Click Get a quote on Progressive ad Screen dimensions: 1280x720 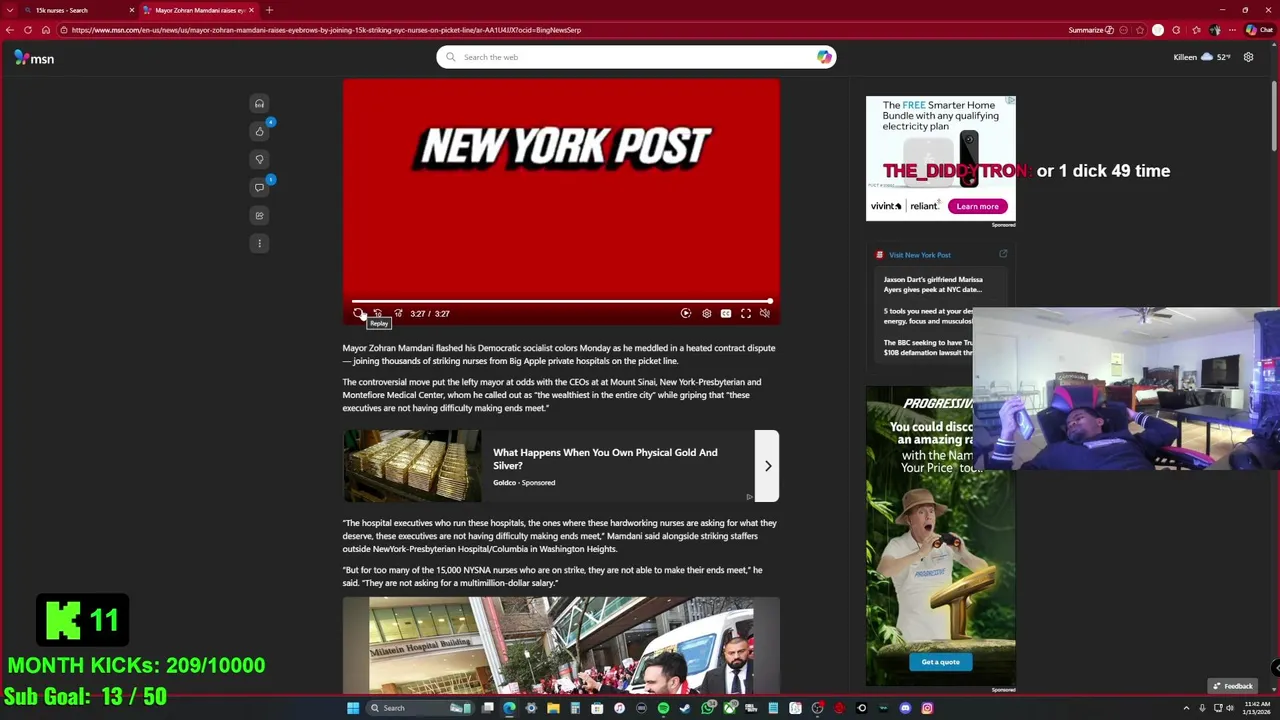tap(940, 662)
